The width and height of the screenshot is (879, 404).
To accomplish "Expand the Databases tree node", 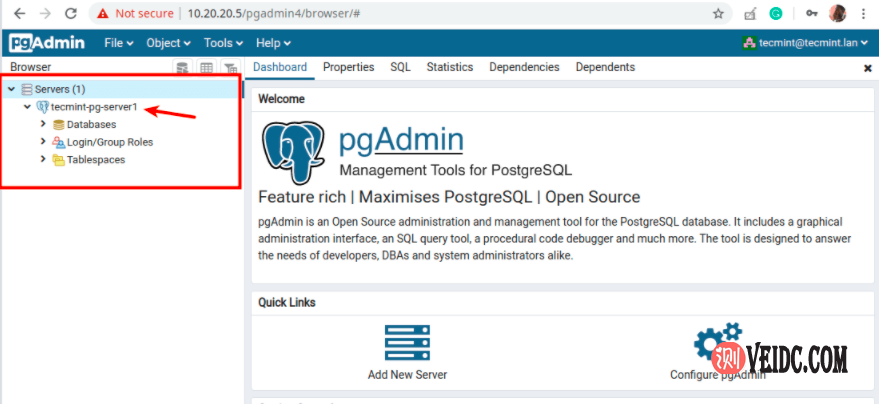I will (43, 124).
